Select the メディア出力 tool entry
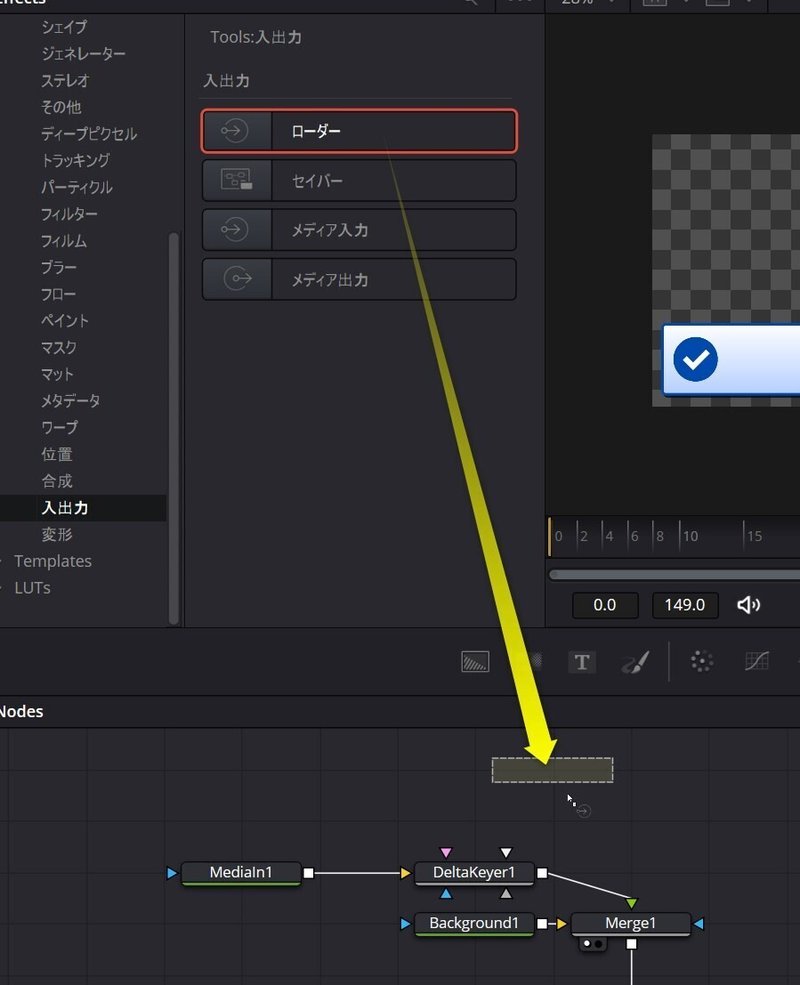Screen dimensions: 800x985 click(x=359, y=279)
